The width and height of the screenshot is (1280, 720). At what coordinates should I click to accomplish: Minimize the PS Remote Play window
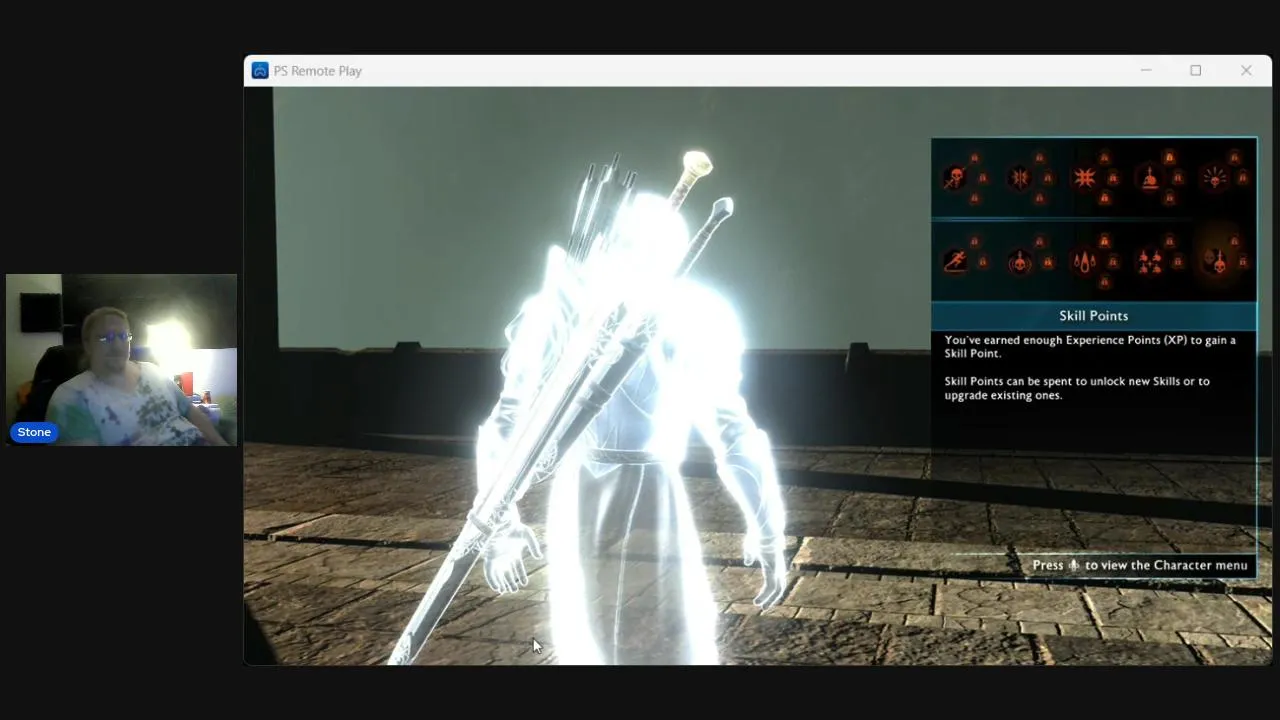1146,71
